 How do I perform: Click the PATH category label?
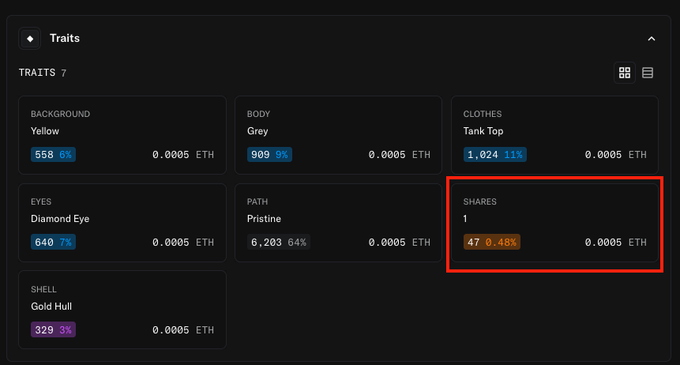[257, 202]
